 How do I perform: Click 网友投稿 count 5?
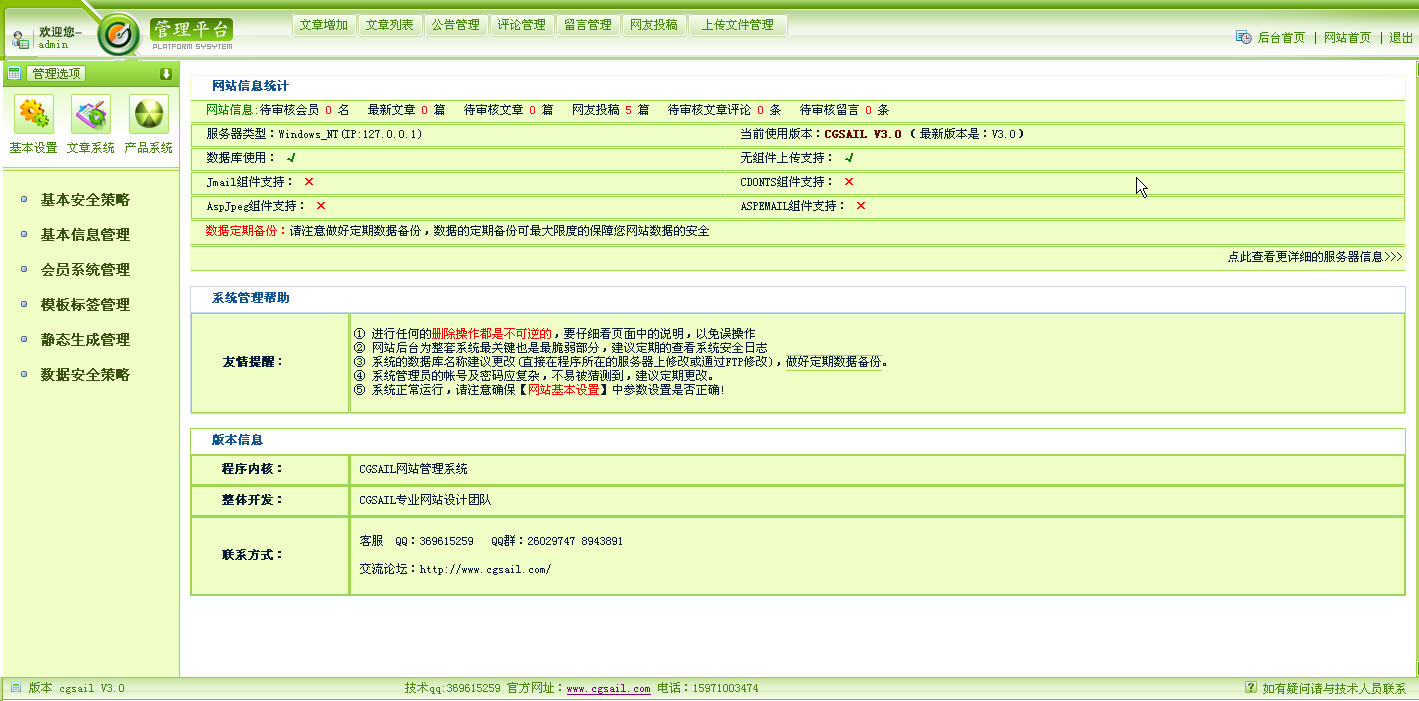tap(628, 110)
